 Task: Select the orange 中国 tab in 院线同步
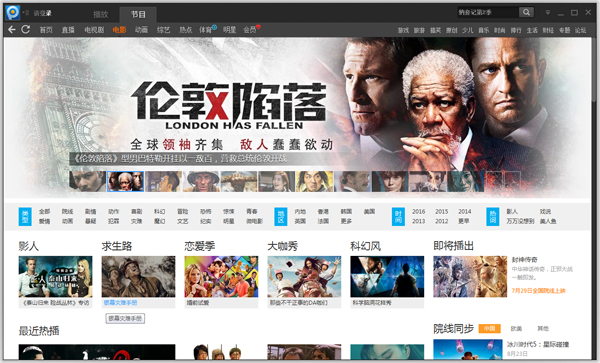pos(489,329)
